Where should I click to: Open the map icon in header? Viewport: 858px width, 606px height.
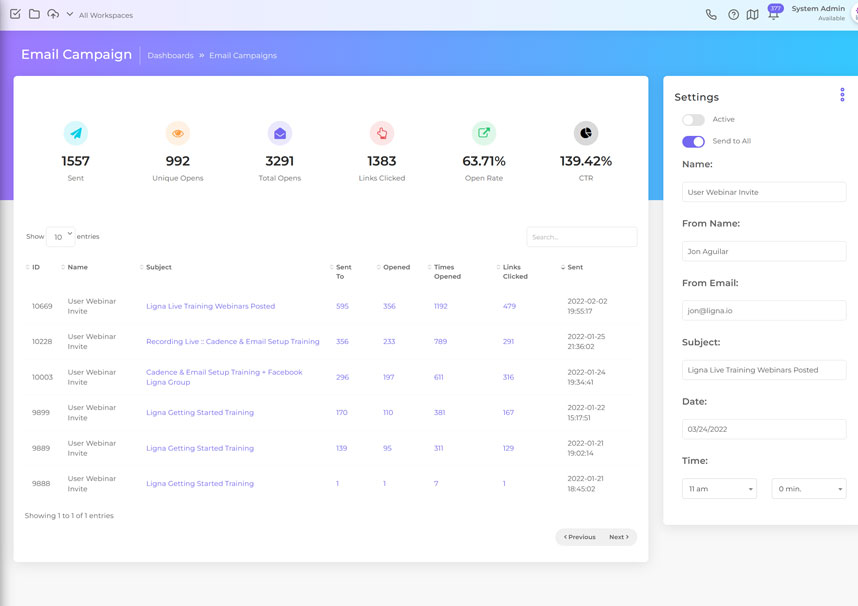tap(753, 15)
